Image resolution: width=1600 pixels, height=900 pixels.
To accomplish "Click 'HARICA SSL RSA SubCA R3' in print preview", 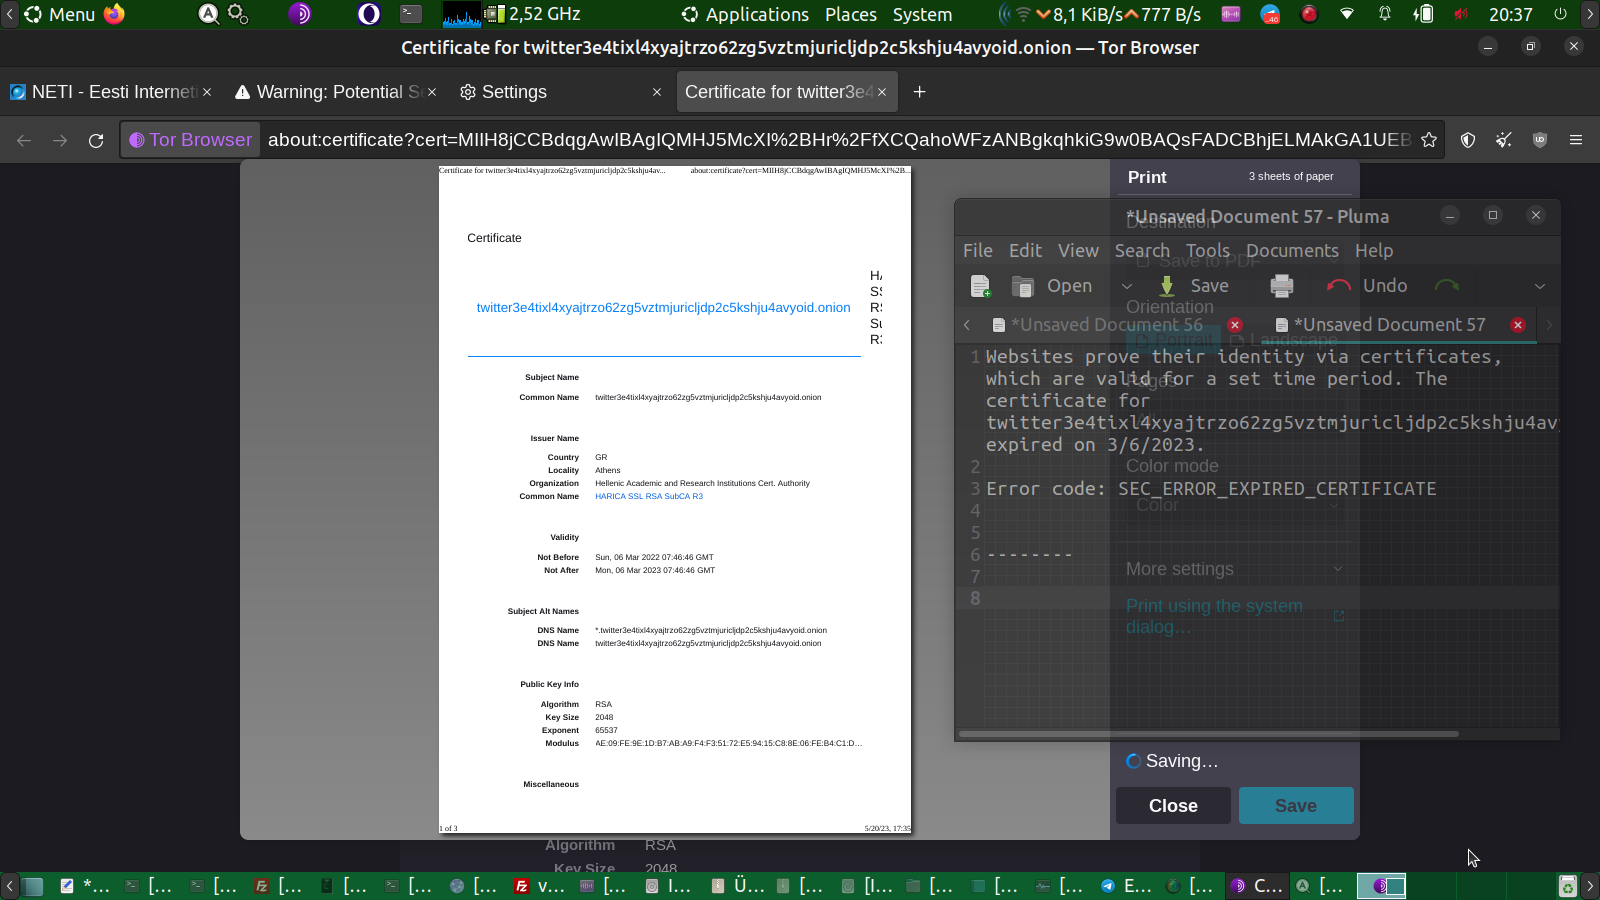I will (649, 496).
